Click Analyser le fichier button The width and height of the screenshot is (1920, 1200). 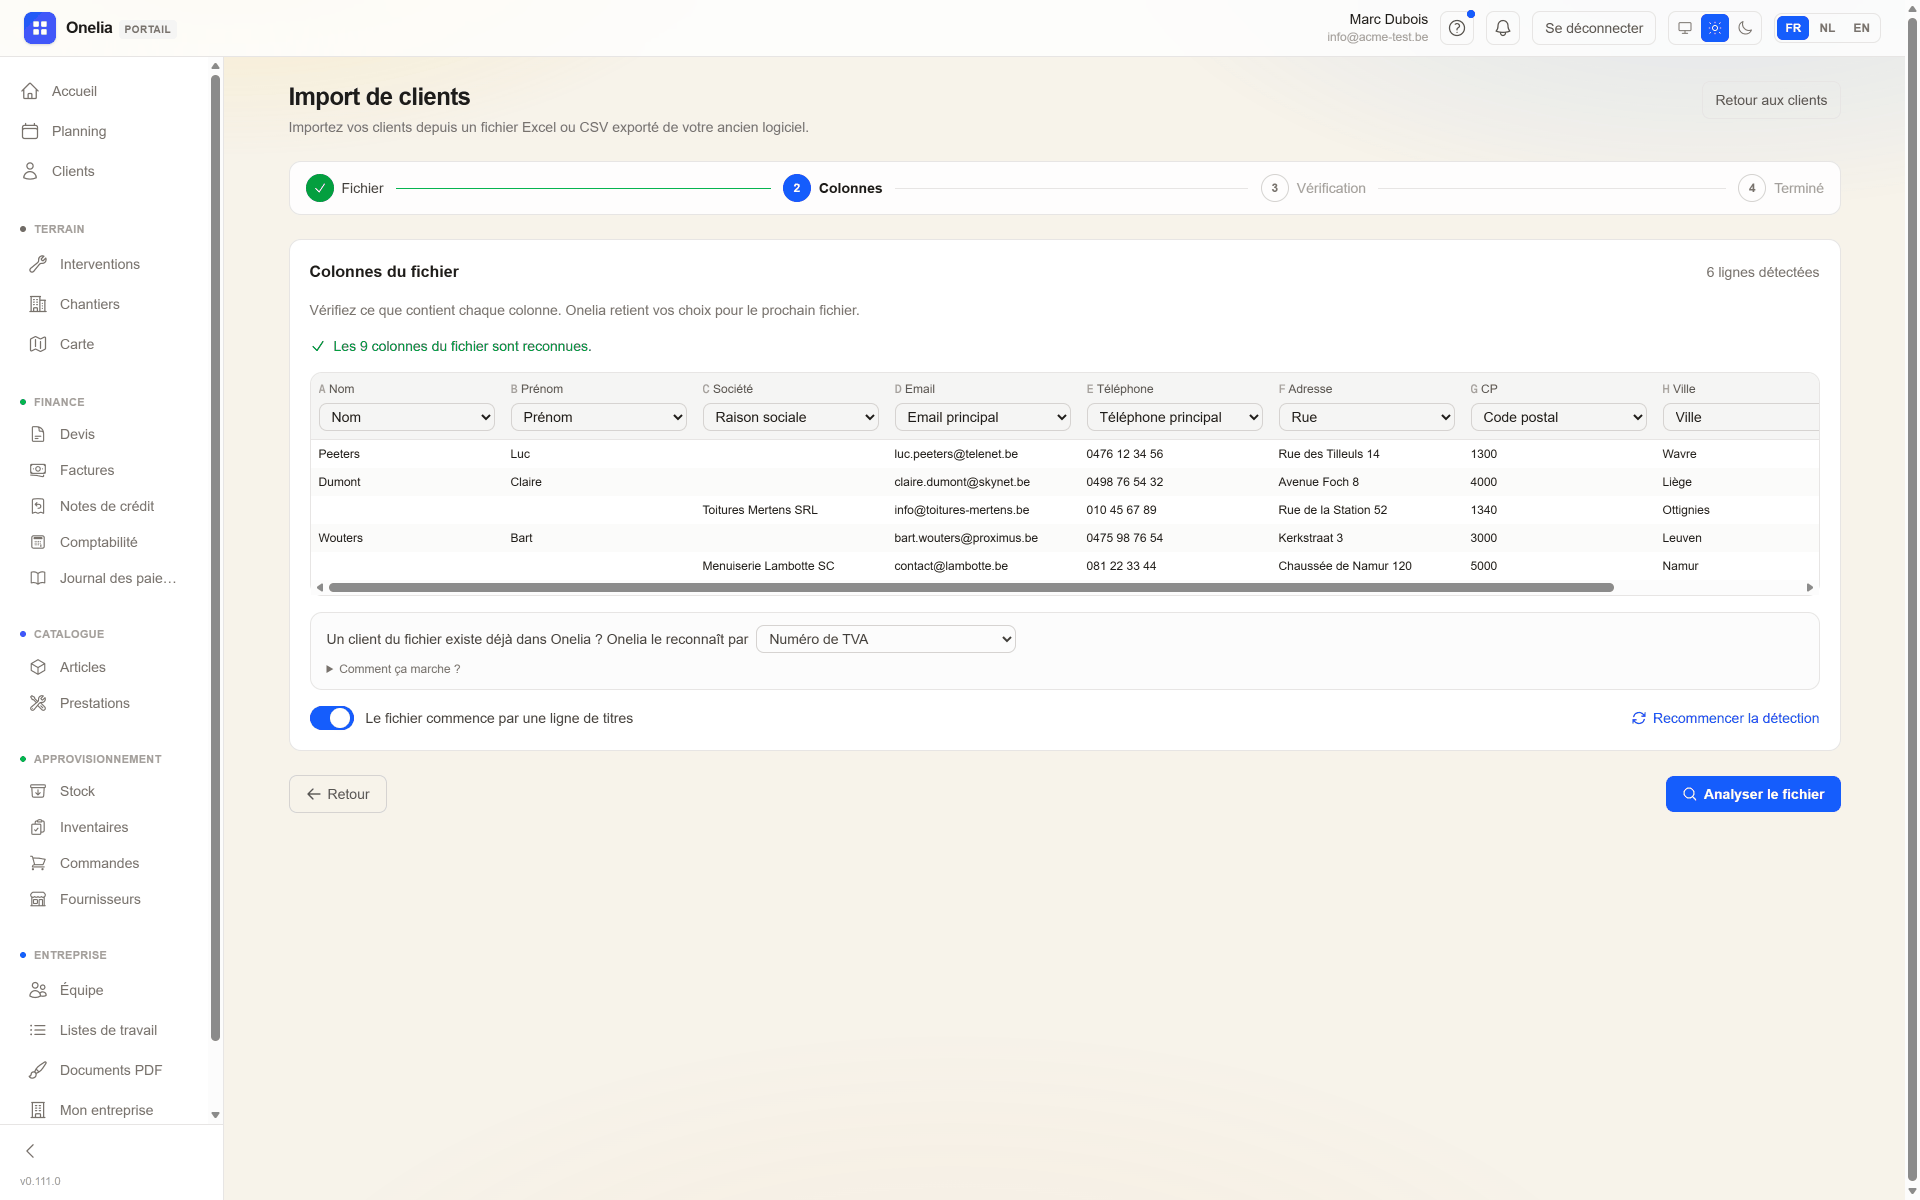point(1753,794)
